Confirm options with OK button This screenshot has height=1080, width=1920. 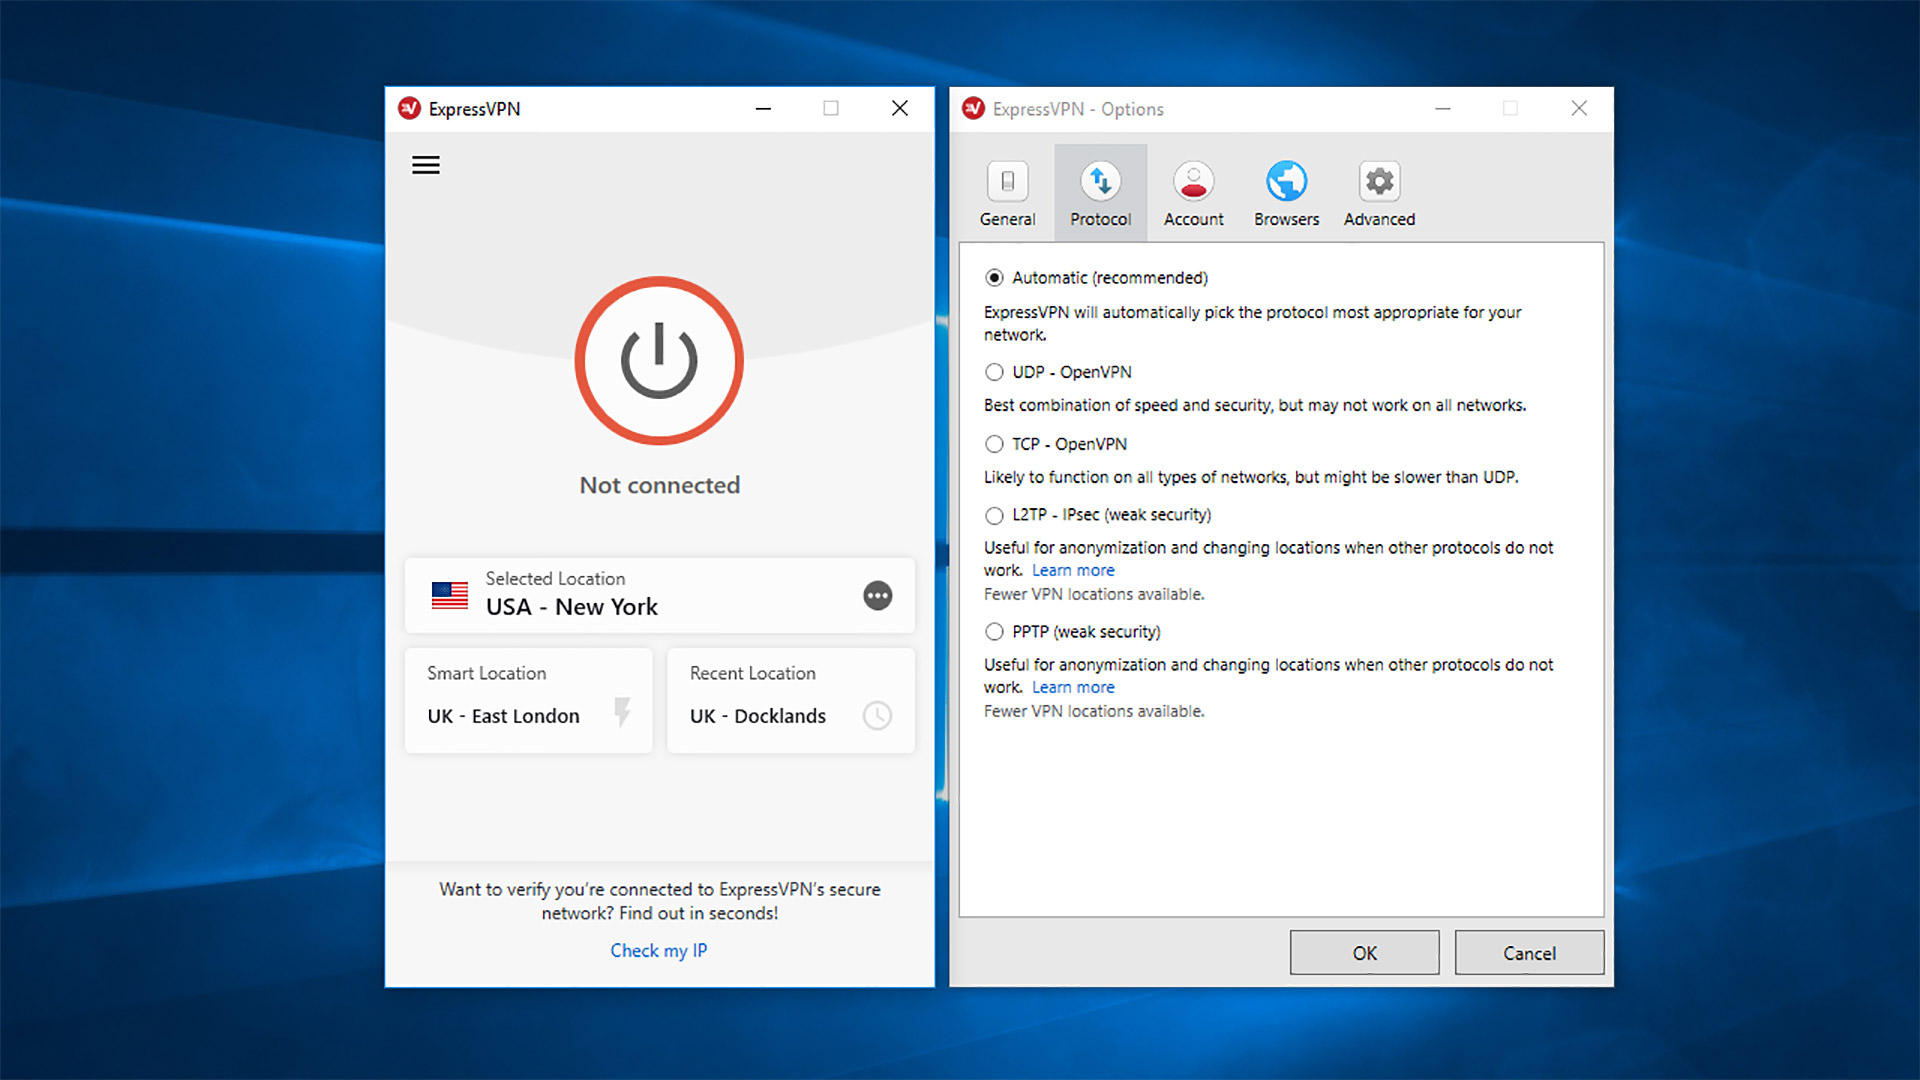[1364, 953]
